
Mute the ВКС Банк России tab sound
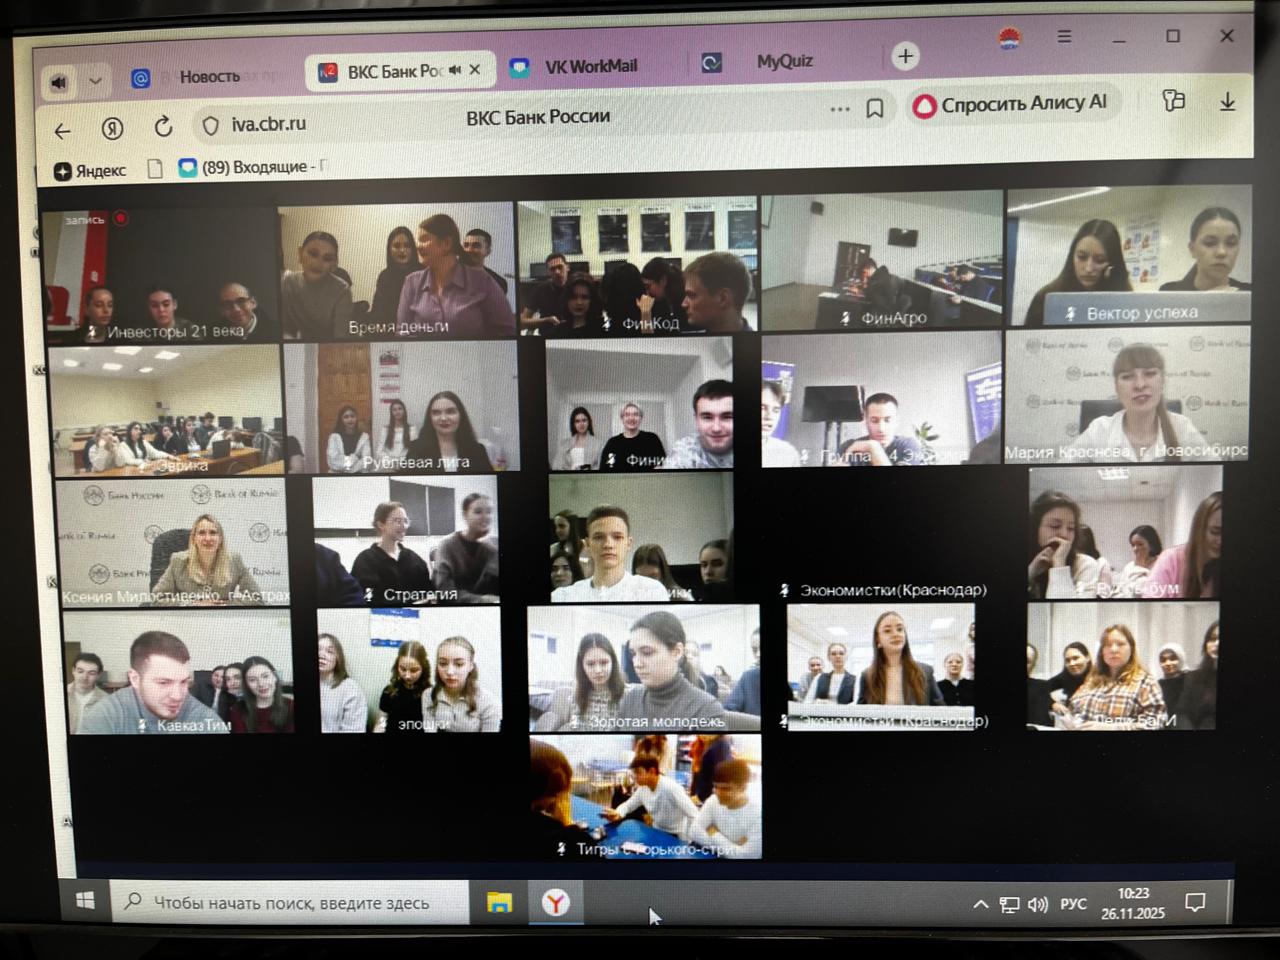455,70
